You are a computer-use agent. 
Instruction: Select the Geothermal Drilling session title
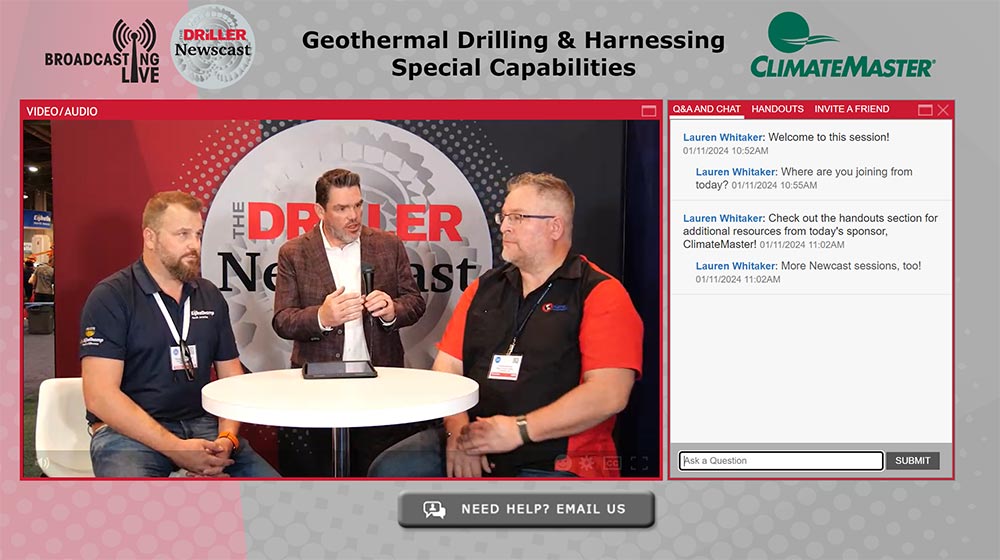coord(513,54)
